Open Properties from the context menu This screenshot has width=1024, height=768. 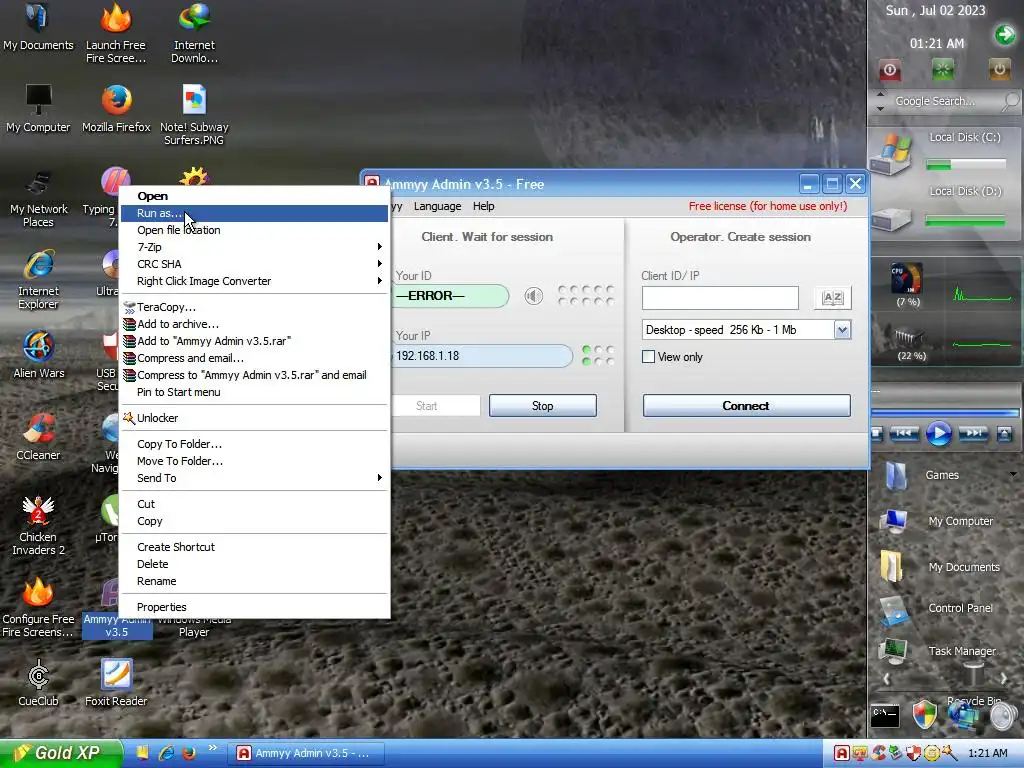click(255, 607)
